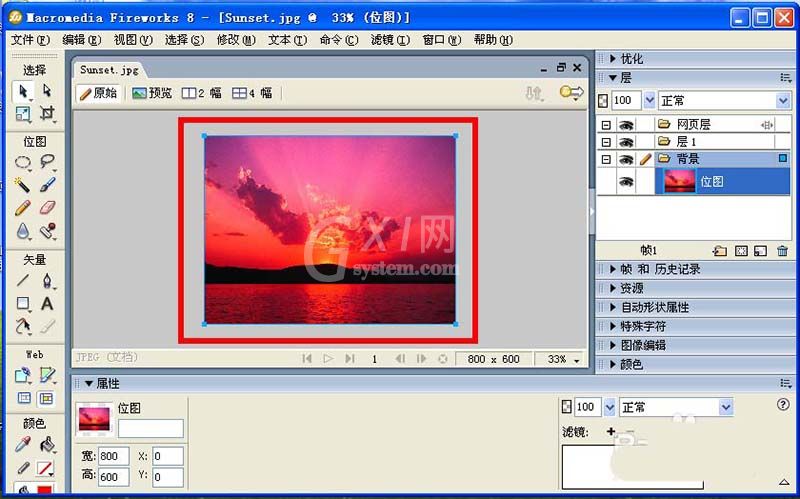Select the Blur tool
Viewport: 800px width, 499px height.
point(23,231)
